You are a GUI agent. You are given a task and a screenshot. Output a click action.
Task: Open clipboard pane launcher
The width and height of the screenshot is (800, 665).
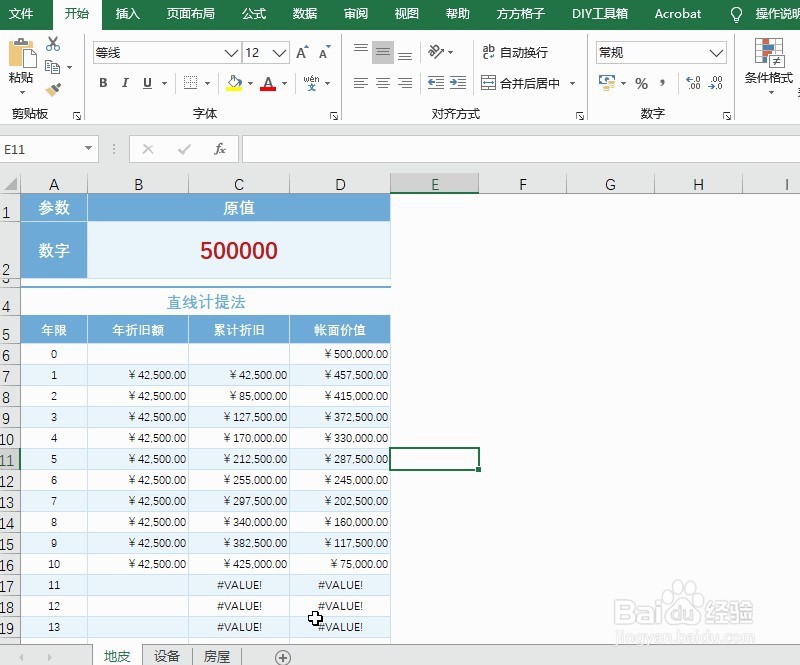(x=77, y=116)
